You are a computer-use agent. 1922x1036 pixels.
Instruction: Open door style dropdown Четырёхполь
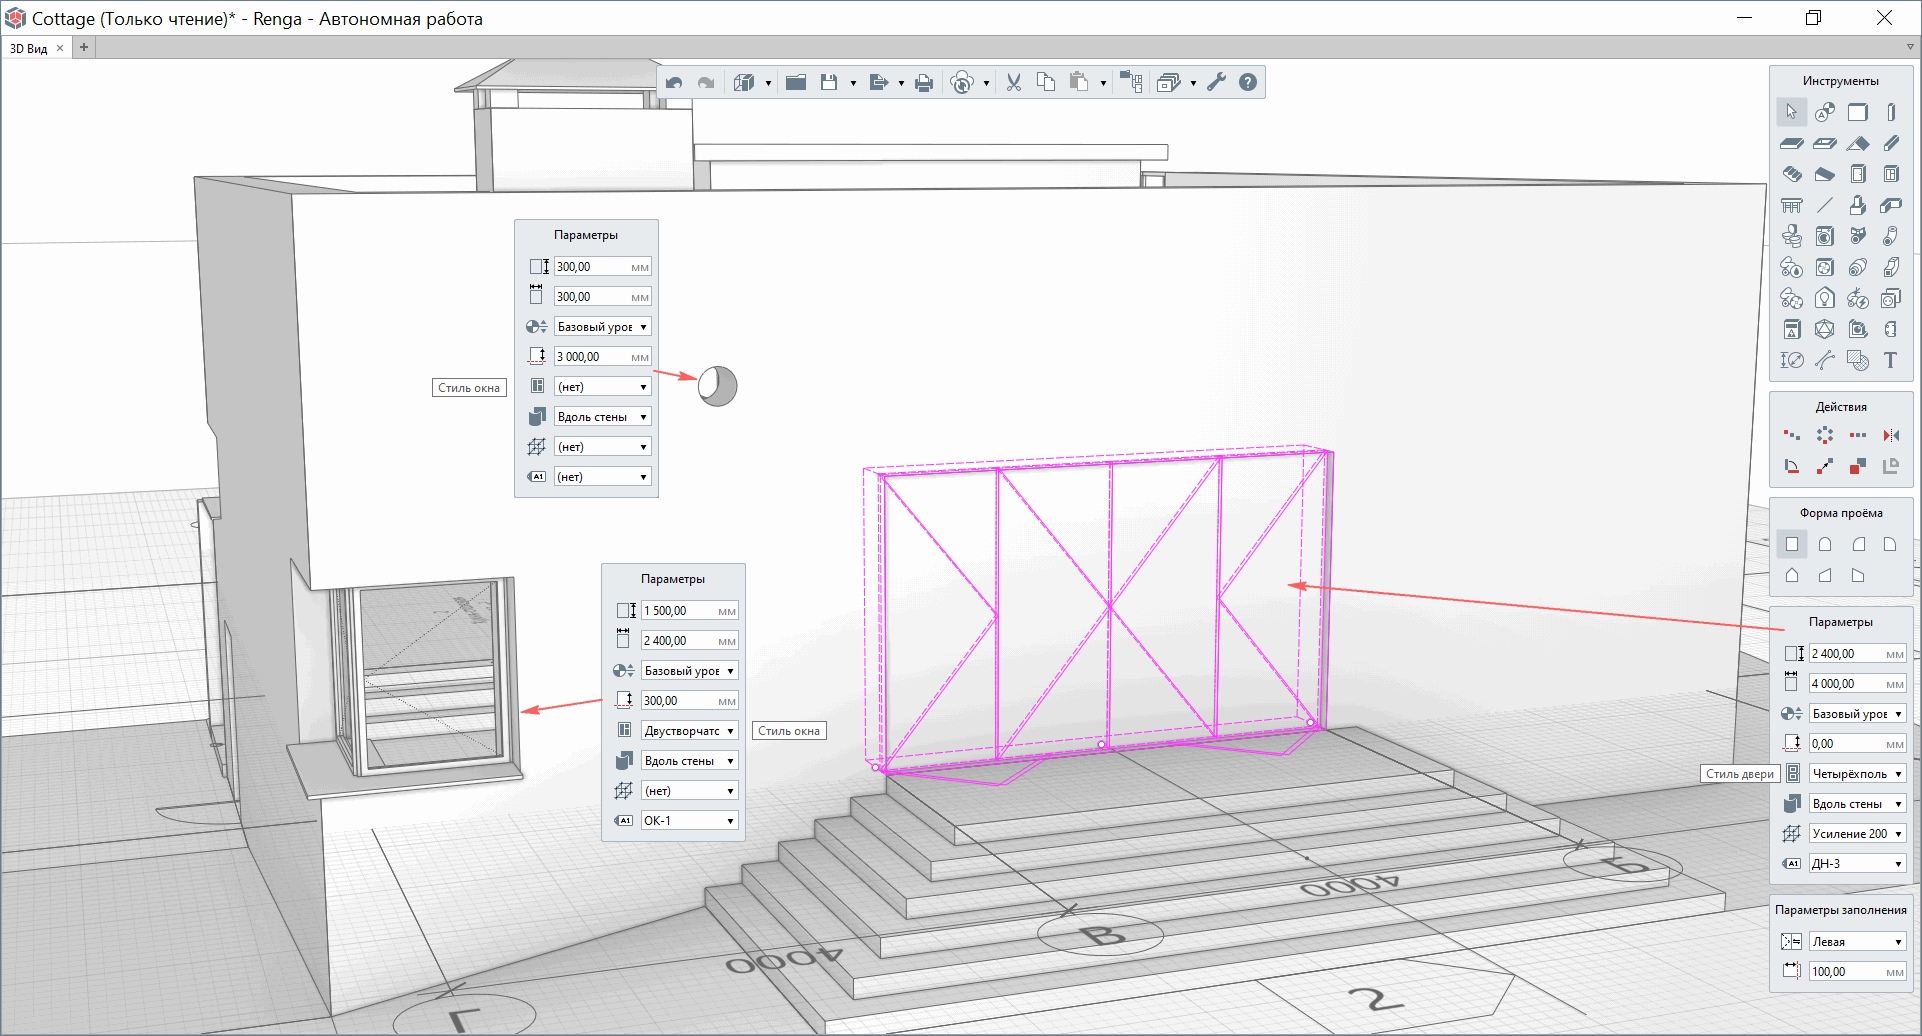coord(1857,774)
